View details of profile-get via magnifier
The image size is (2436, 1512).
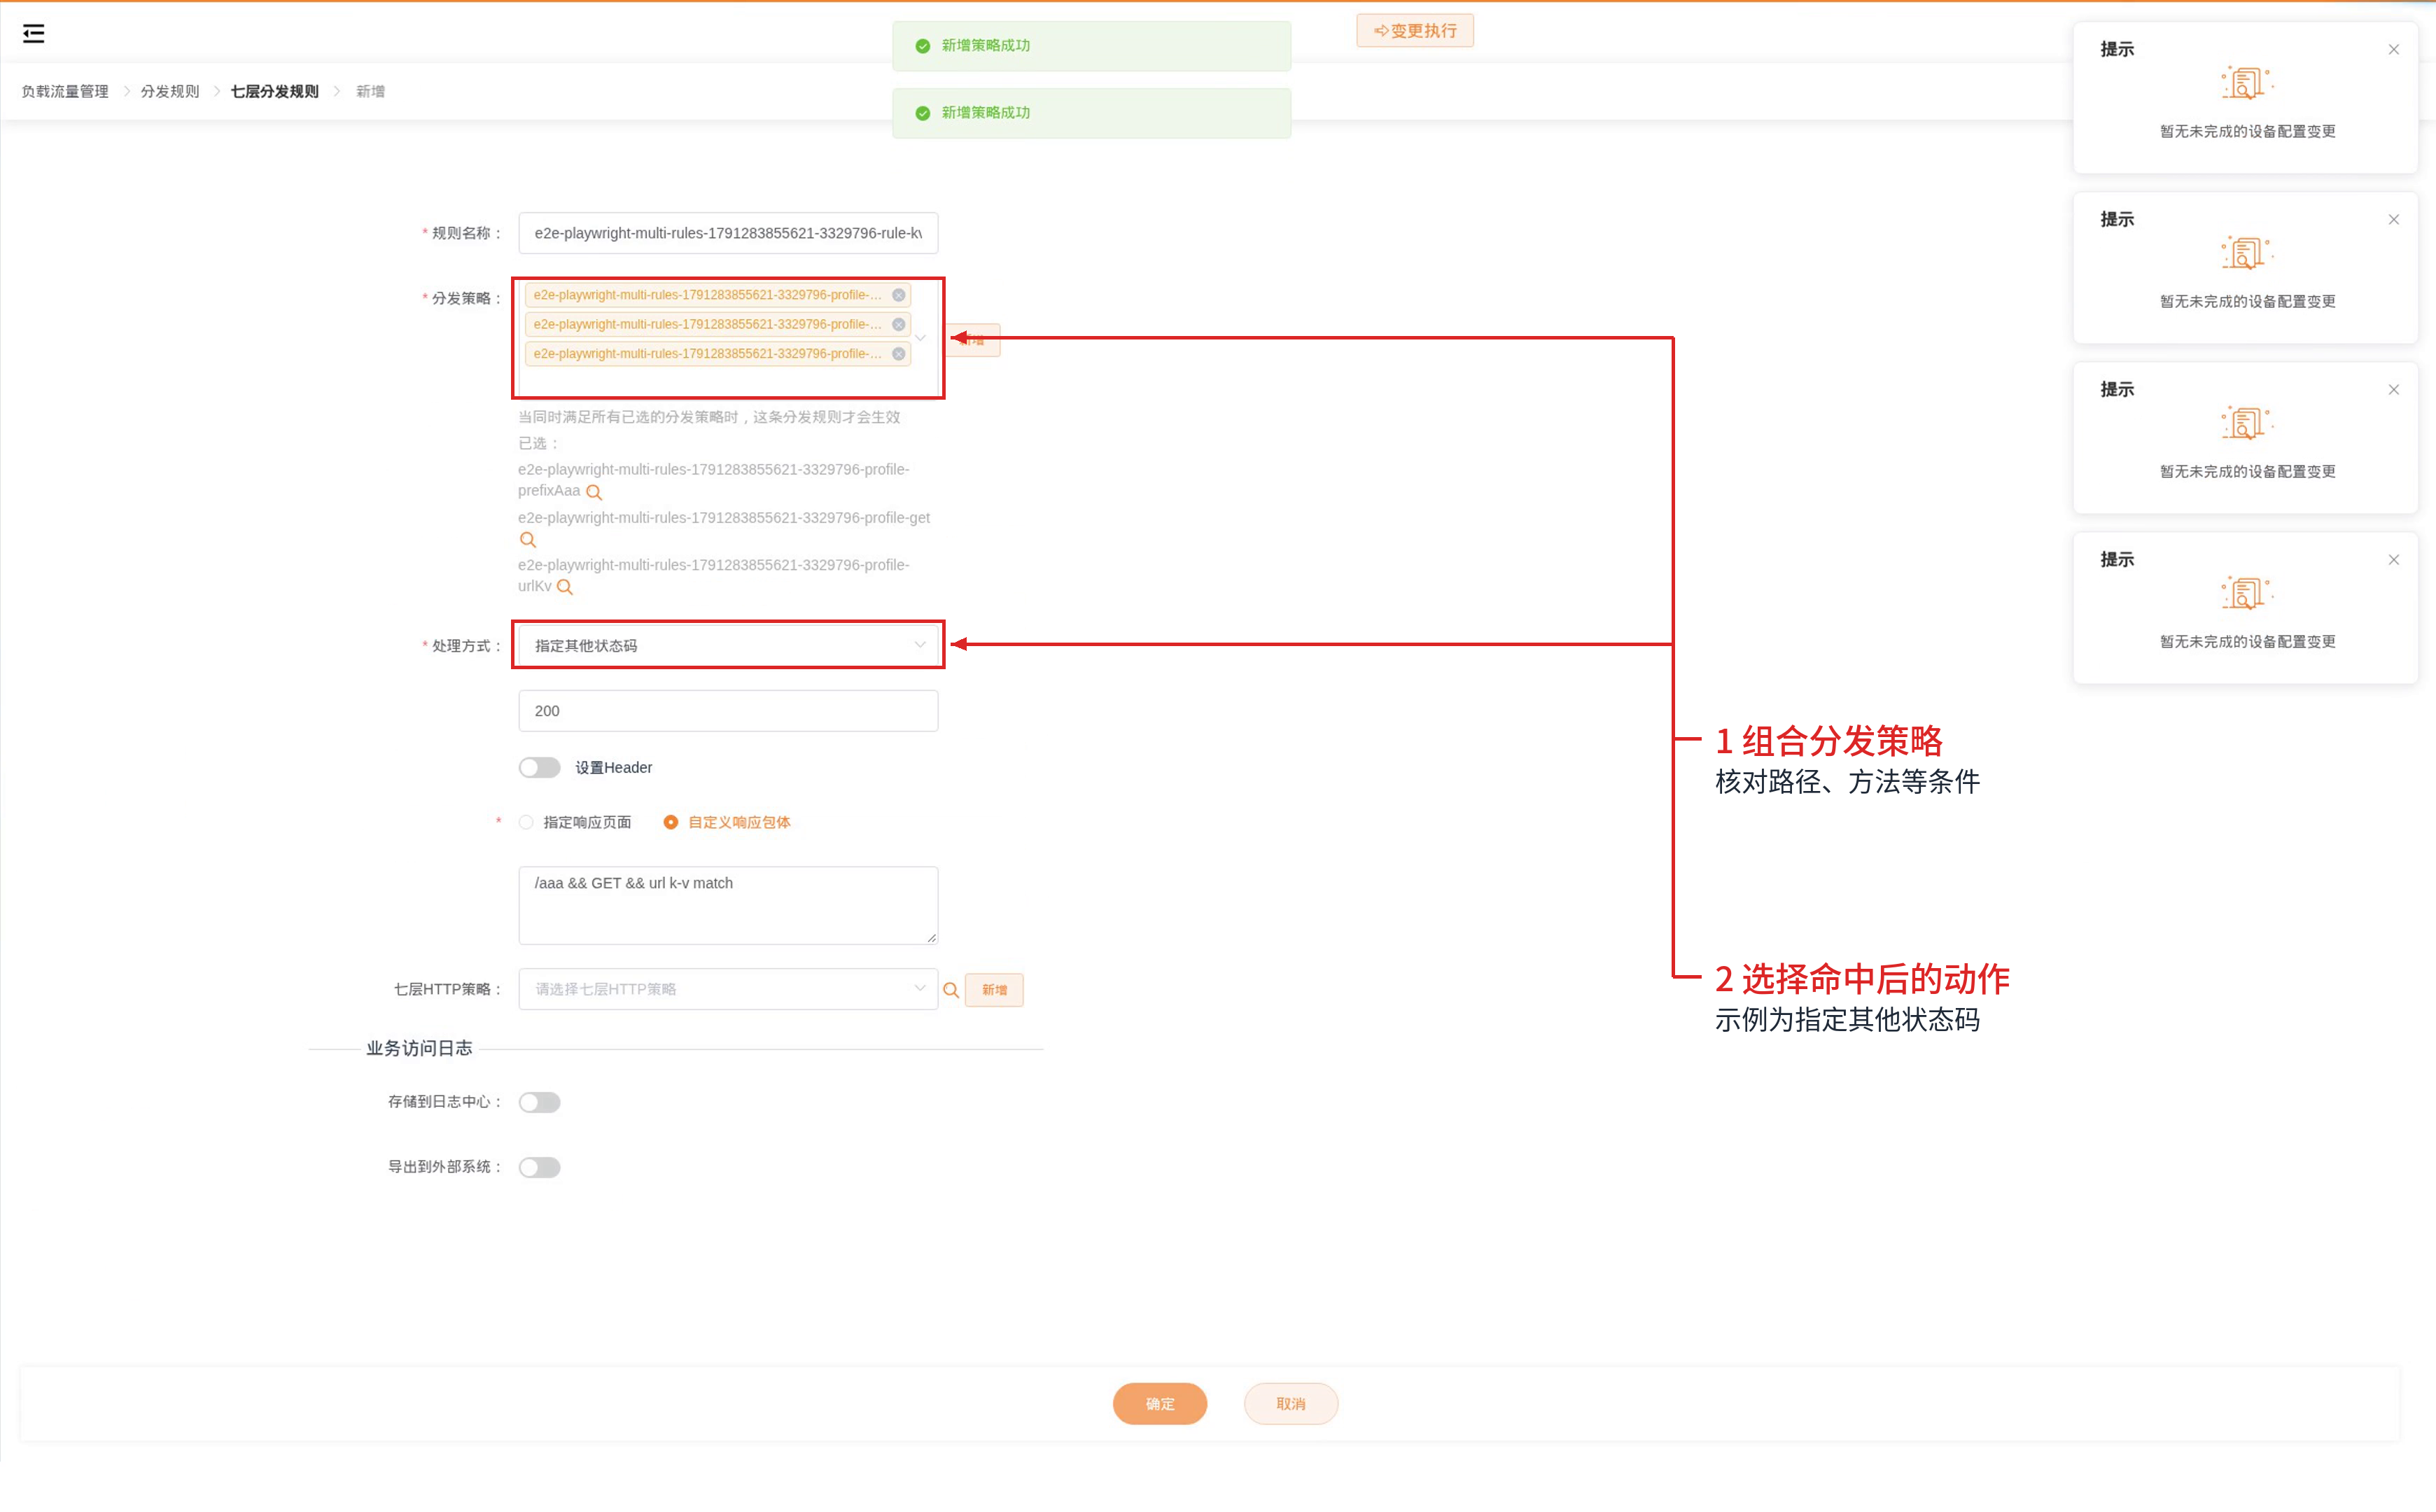pos(528,540)
